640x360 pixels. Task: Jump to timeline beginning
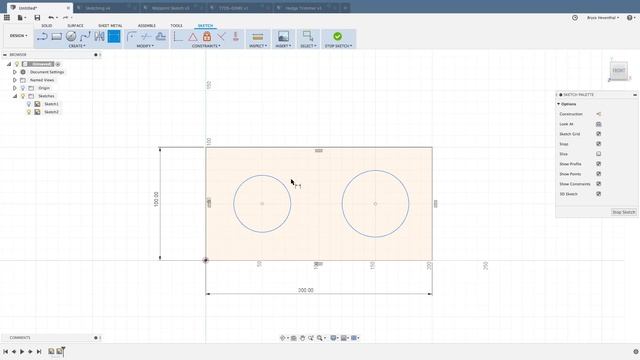click(5, 351)
